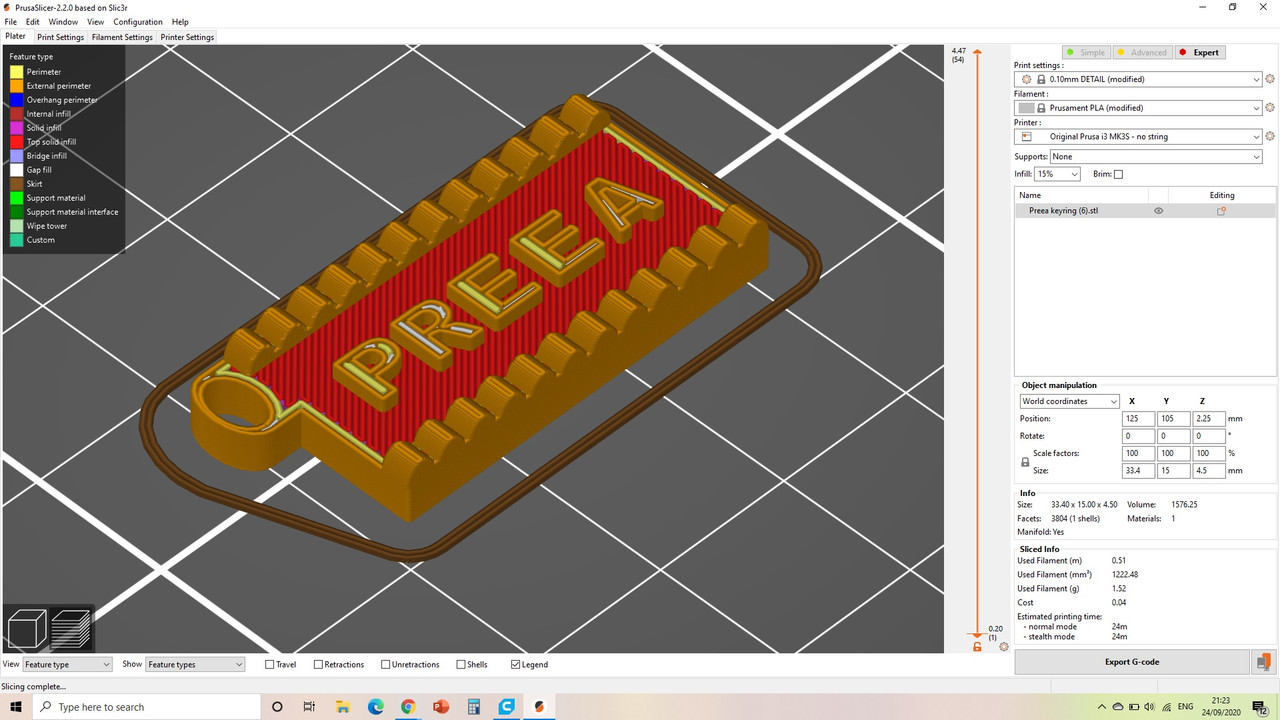Viewport: 1280px width, 720px height.
Task: Open Infill percentage dropdown
Action: tap(1058, 174)
